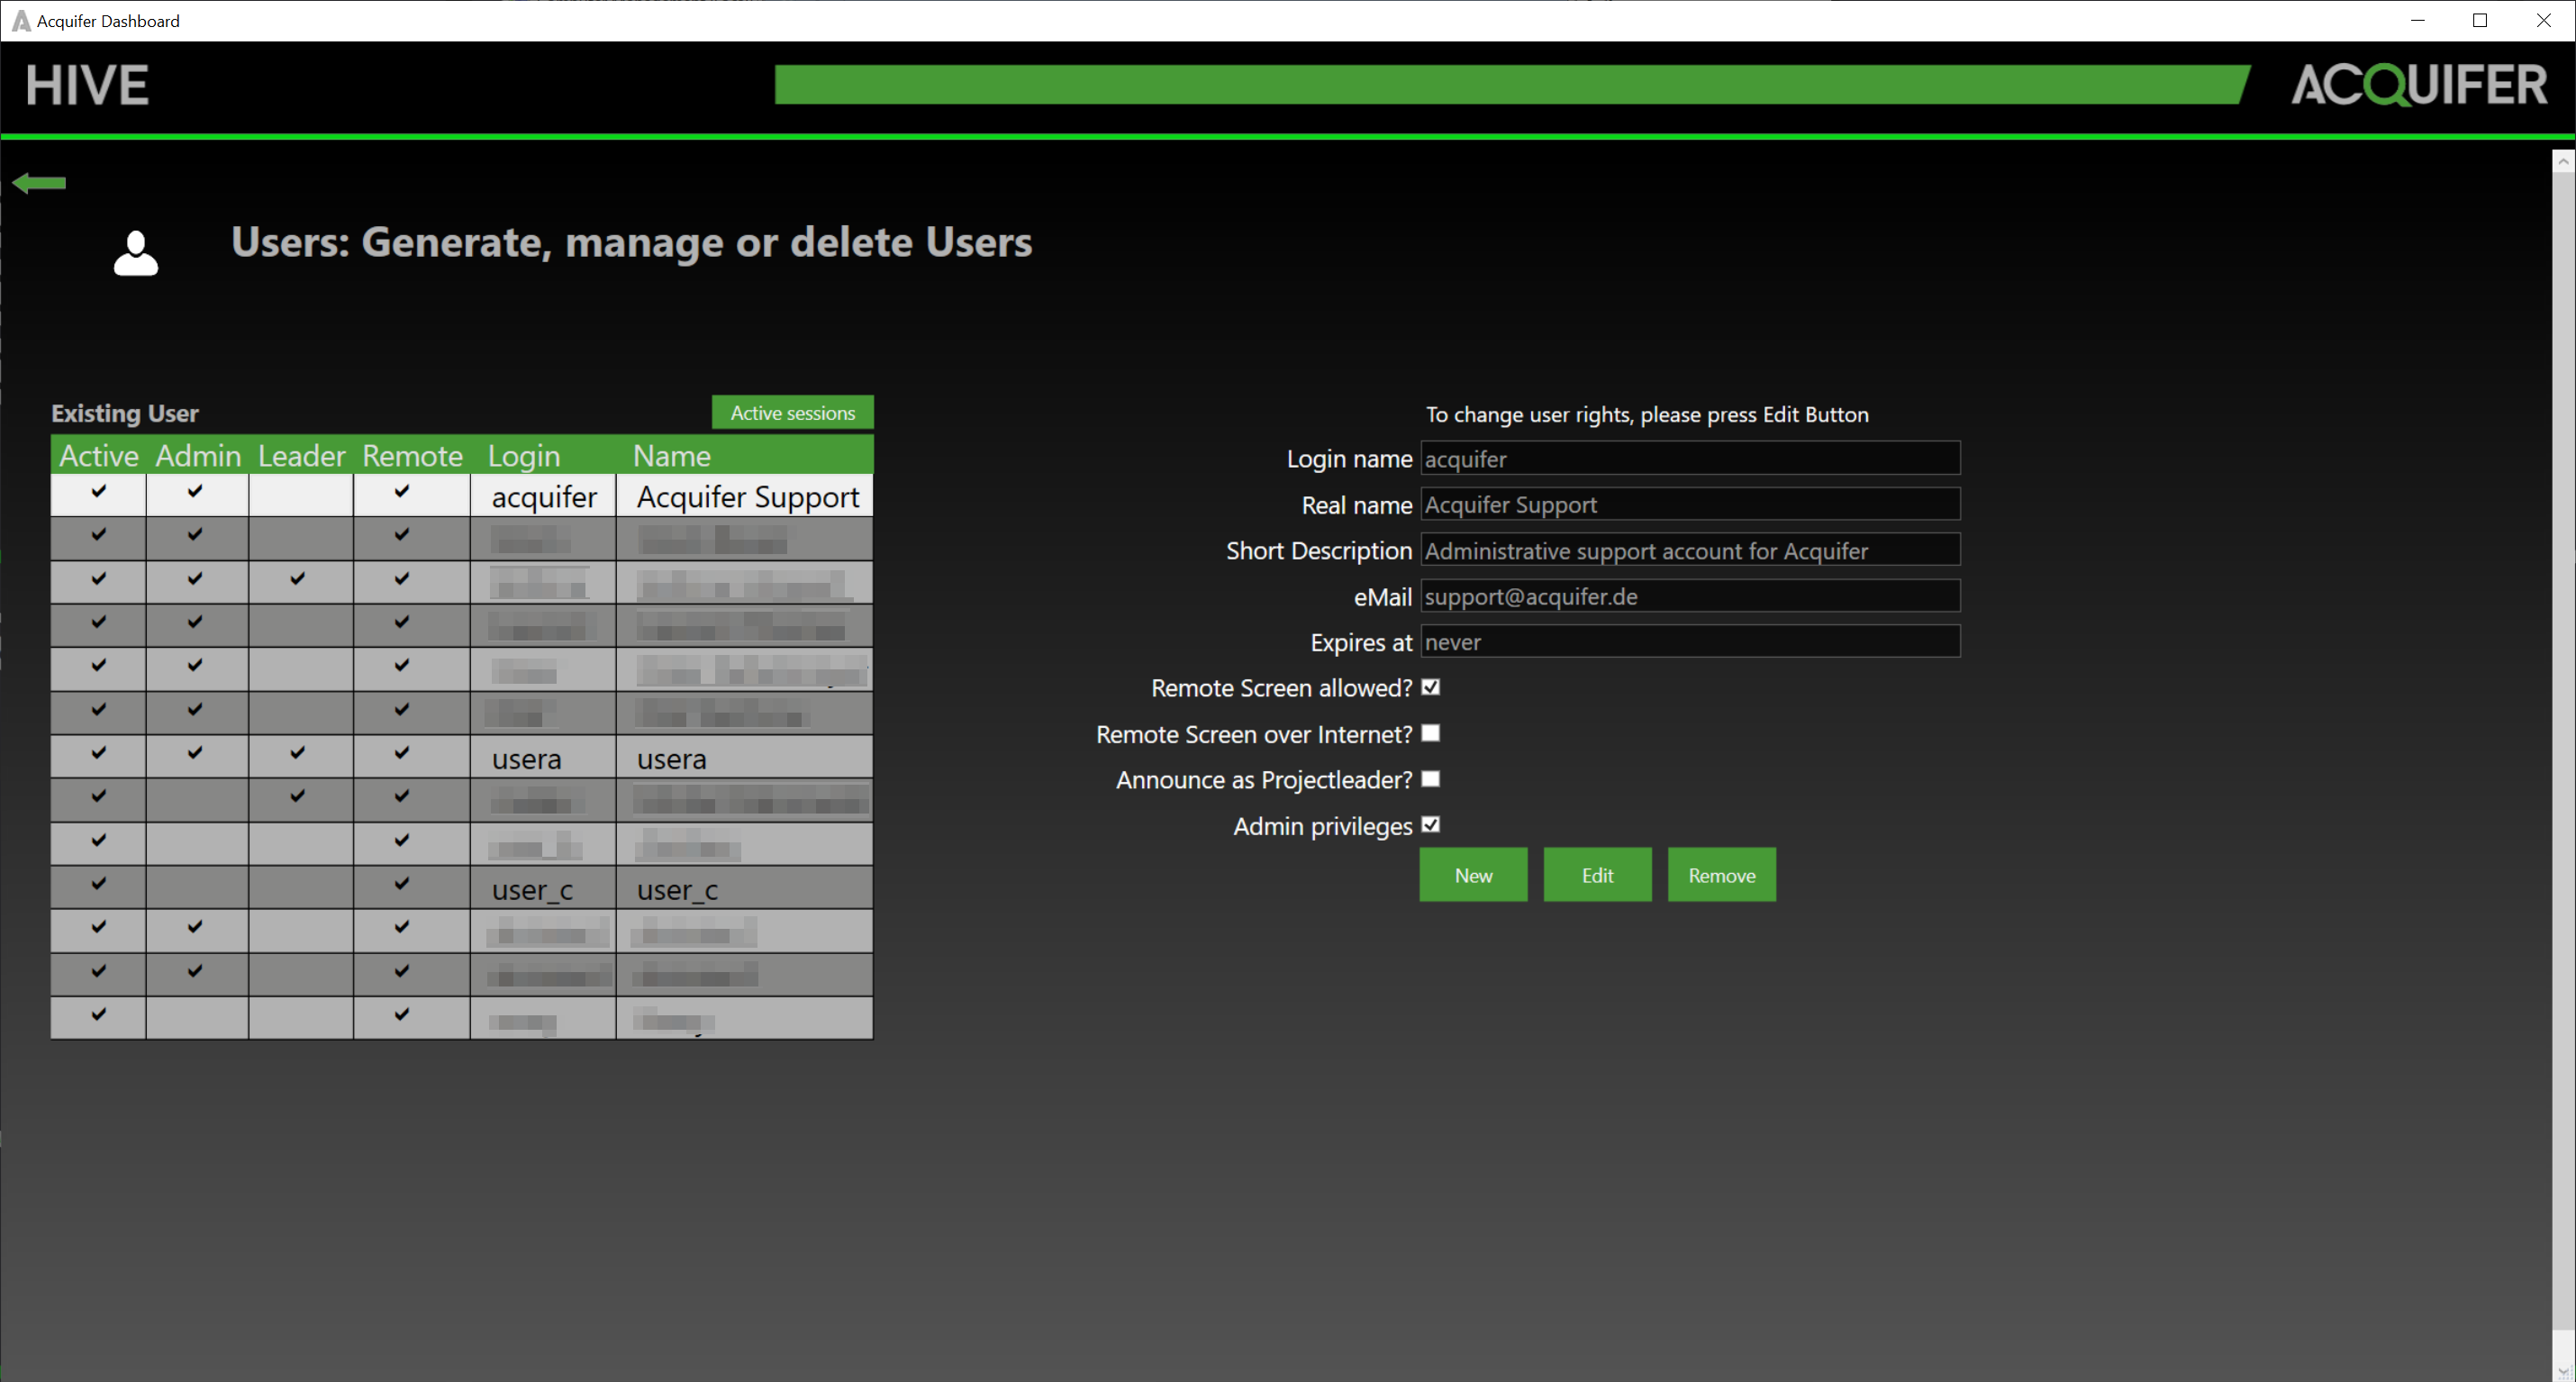Screen dimensions: 2576x1382
Task: Create a New user
Action: pos(1473,875)
